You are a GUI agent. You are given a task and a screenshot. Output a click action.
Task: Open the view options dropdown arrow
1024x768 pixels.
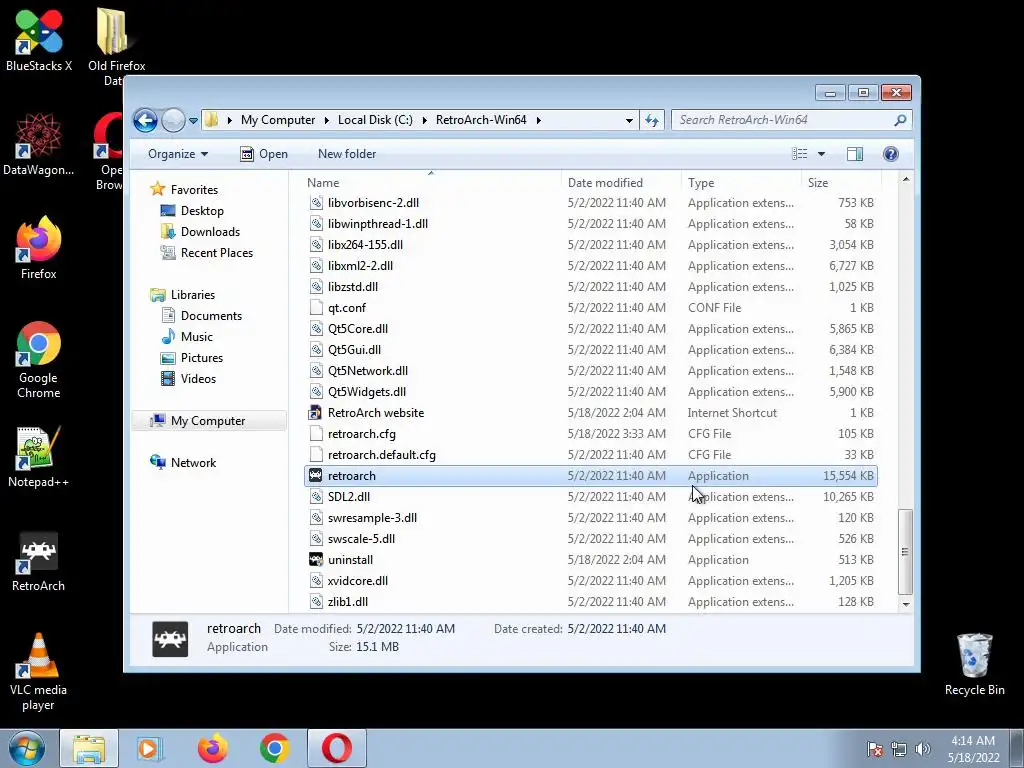point(821,154)
